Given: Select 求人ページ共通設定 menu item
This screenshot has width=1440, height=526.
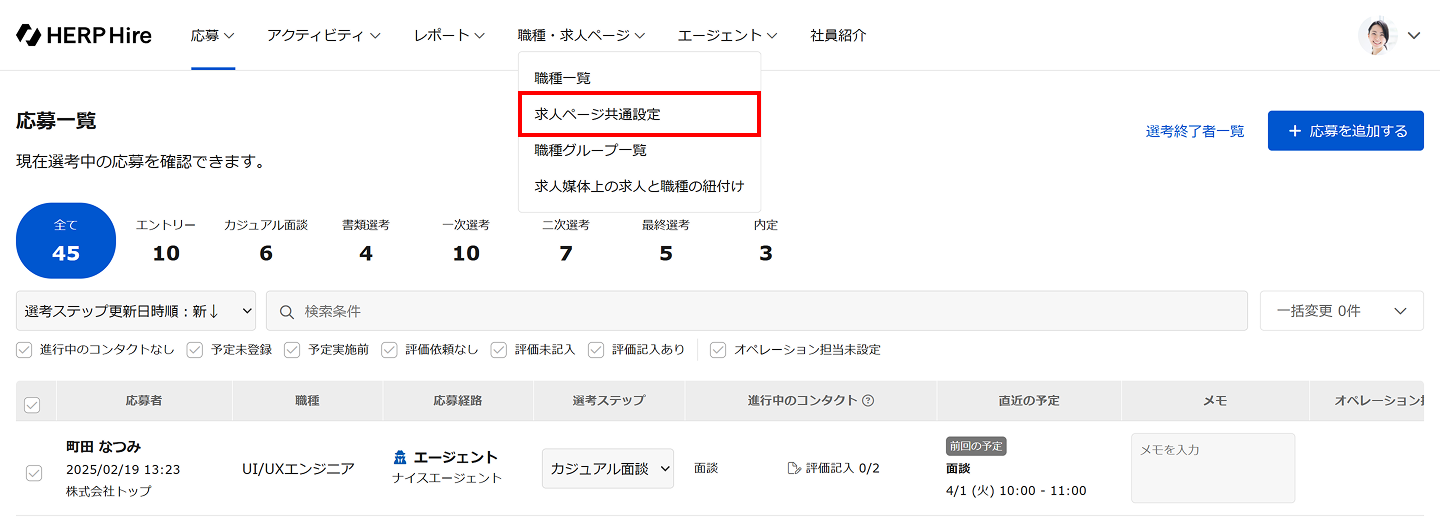Looking at the screenshot, I should [x=639, y=114].
